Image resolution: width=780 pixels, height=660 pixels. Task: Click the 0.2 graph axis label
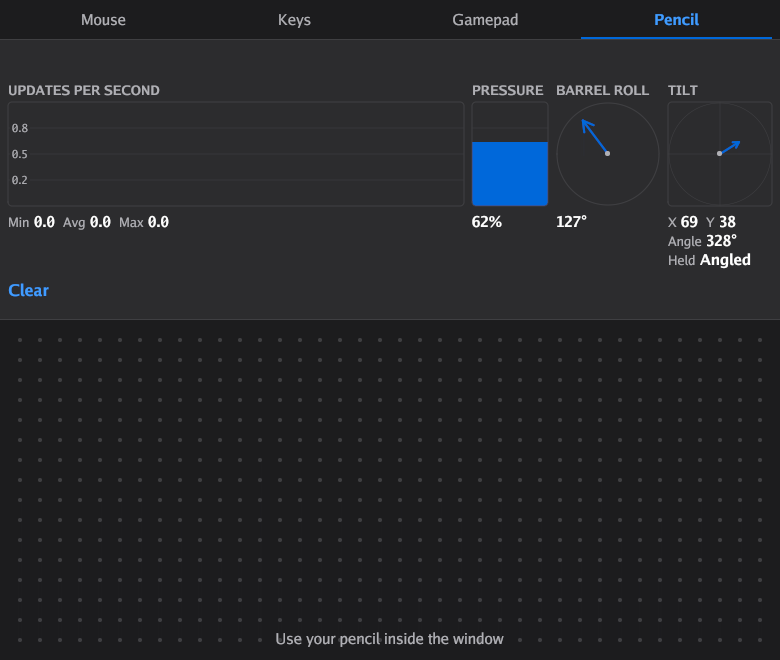click(x=20, y=180)
